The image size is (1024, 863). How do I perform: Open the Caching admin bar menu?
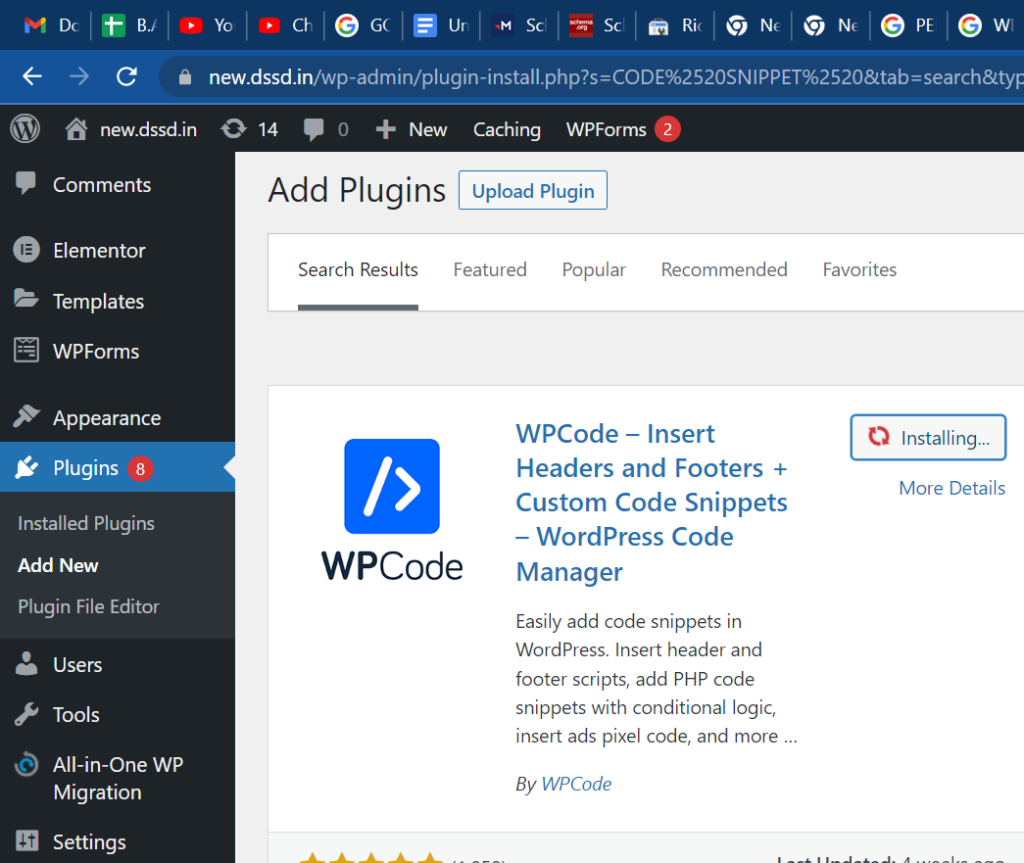coord(507,129)
